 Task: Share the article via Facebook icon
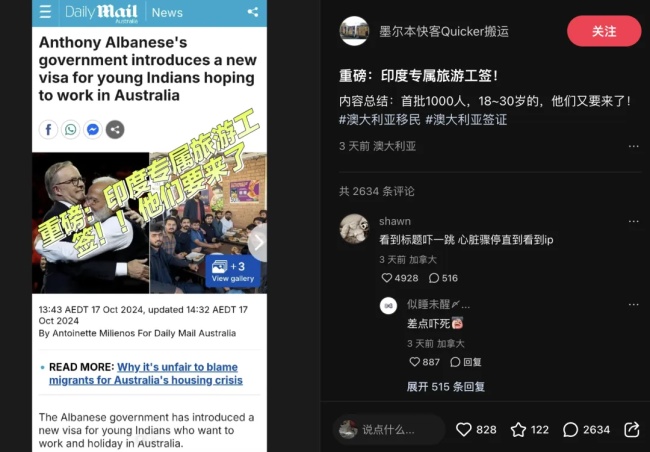(x=49, y=130)
